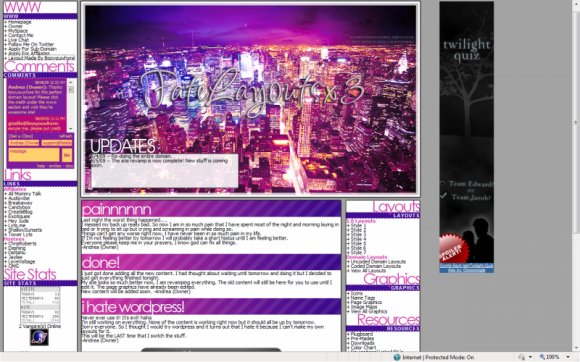
Task: Click the site stats counter table
Action: (40, 305)
